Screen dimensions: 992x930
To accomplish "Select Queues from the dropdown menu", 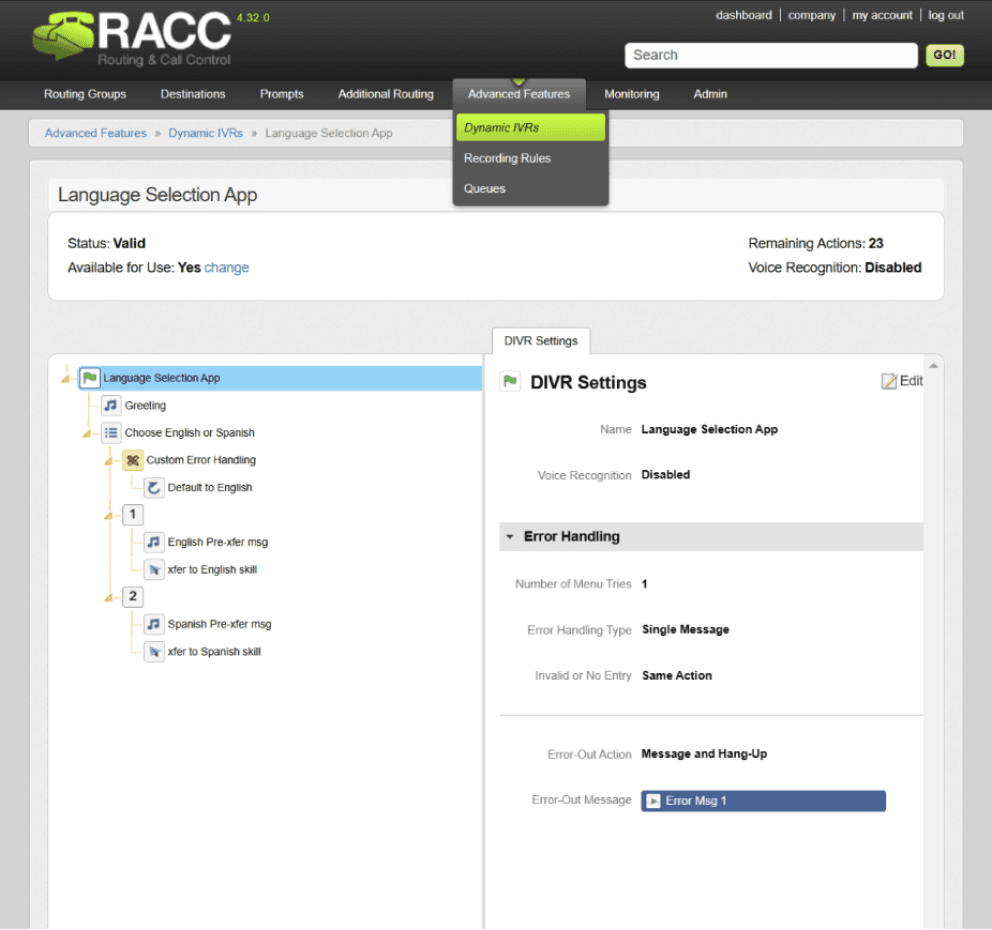I will click(485, 189).
